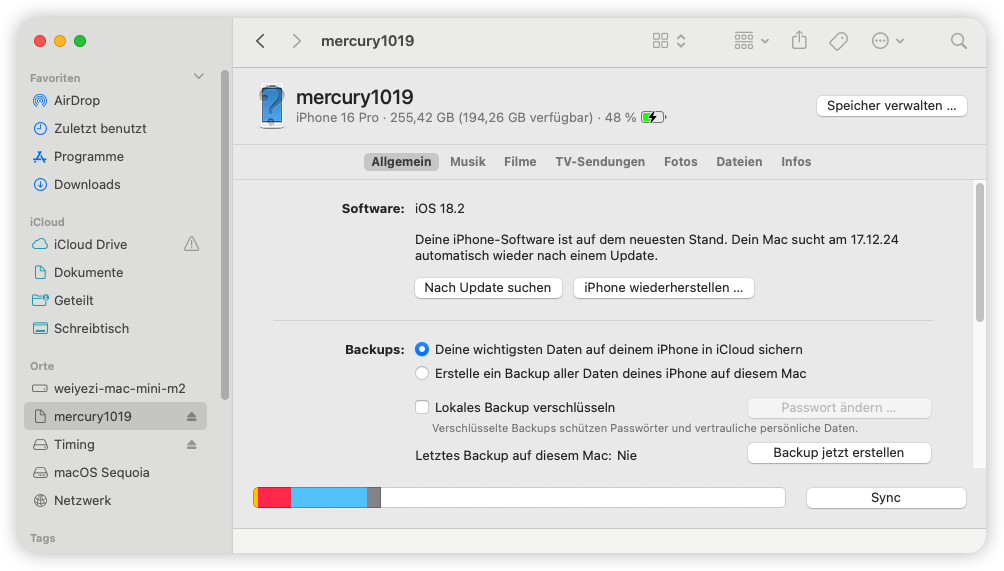Viewport: 1004px width, 571px height.
Task: Click the Sync button
Action: [x=886, y=498]
